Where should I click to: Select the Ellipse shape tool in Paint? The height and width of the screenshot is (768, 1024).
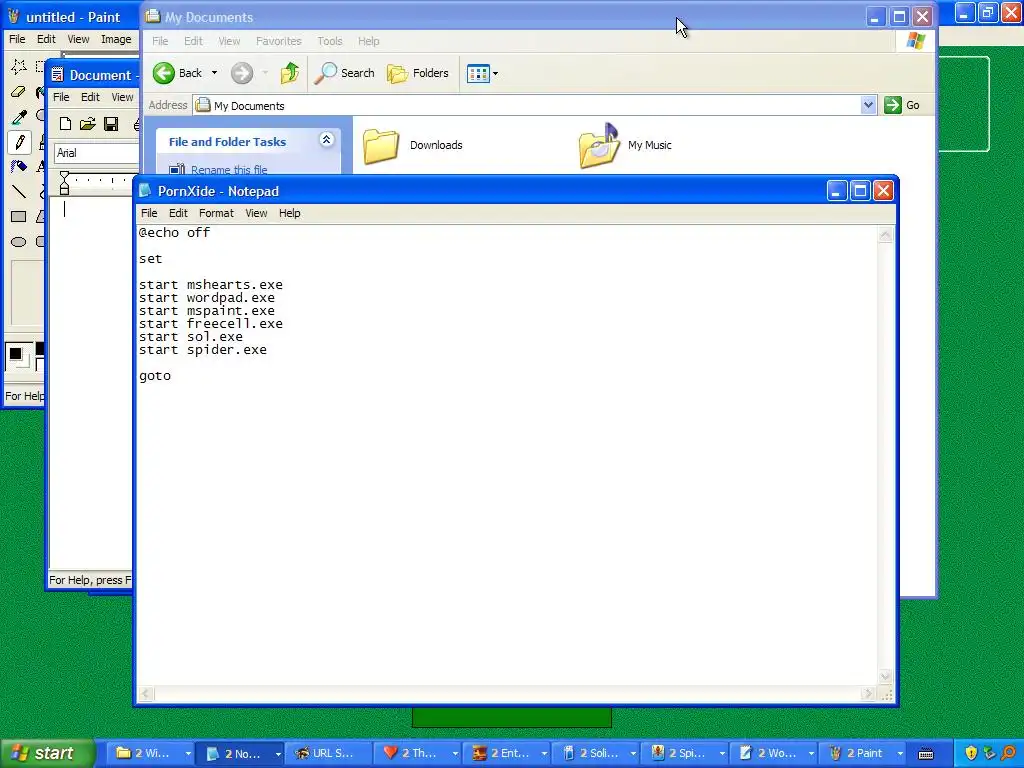(19, 242)
